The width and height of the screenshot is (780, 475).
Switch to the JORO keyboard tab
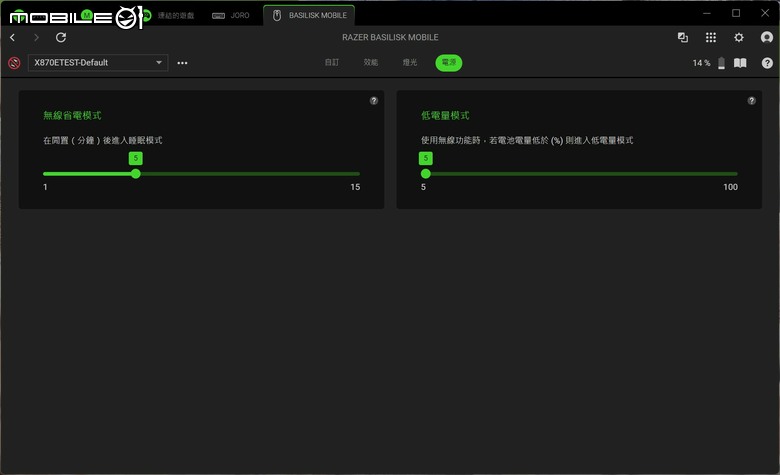coord(231,15)
